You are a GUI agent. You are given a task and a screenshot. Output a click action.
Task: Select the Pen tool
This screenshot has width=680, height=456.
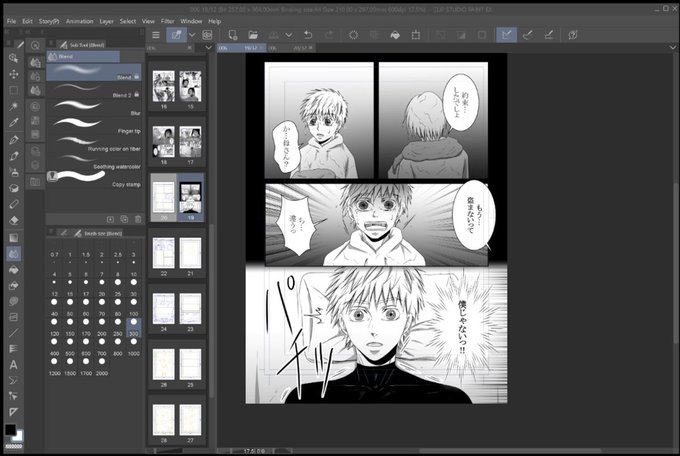[x=13, y=140]
